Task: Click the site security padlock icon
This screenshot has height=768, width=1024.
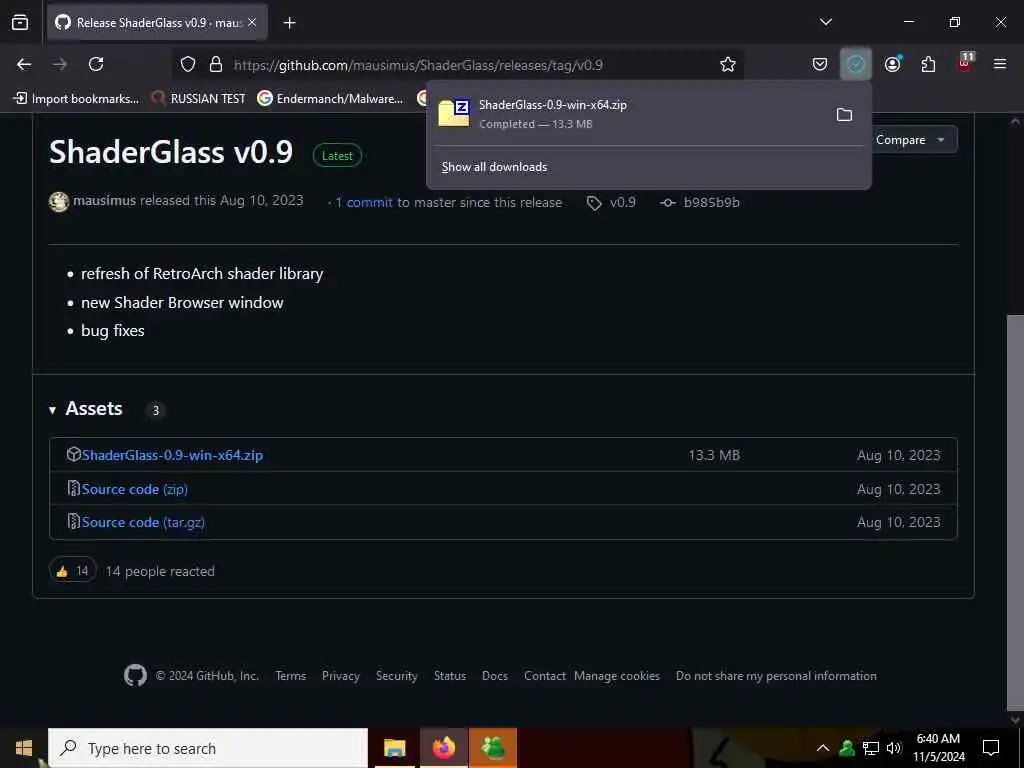Action: click(x=216, y=64)
